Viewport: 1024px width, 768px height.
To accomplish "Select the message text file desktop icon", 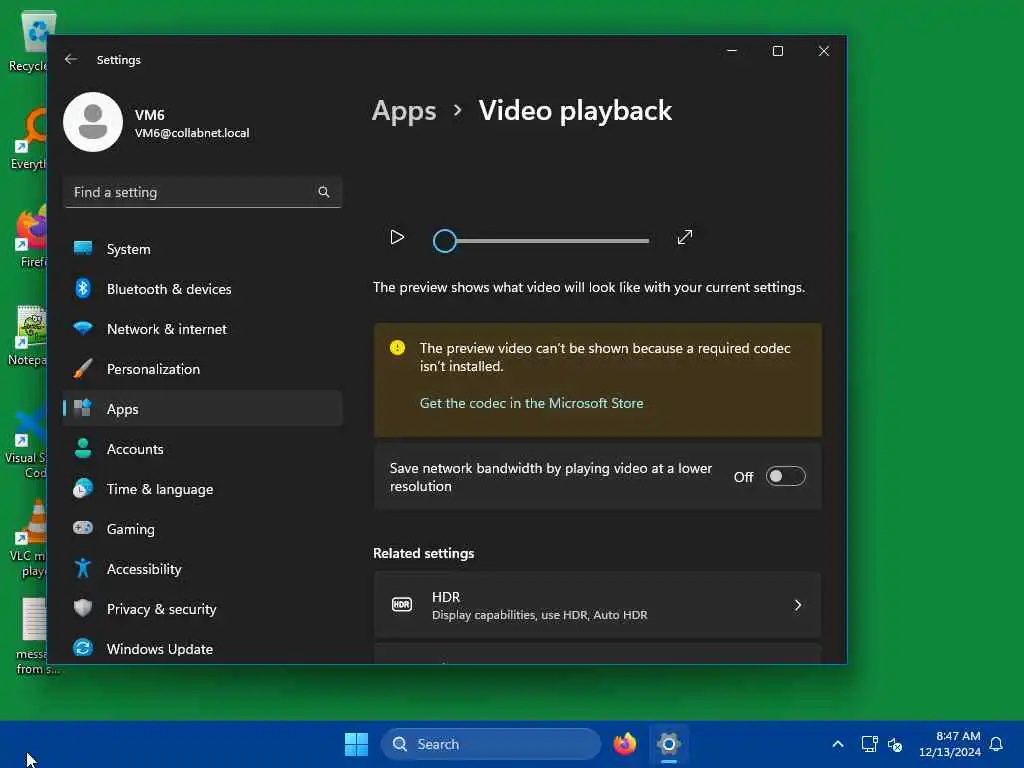I will 34,636.
